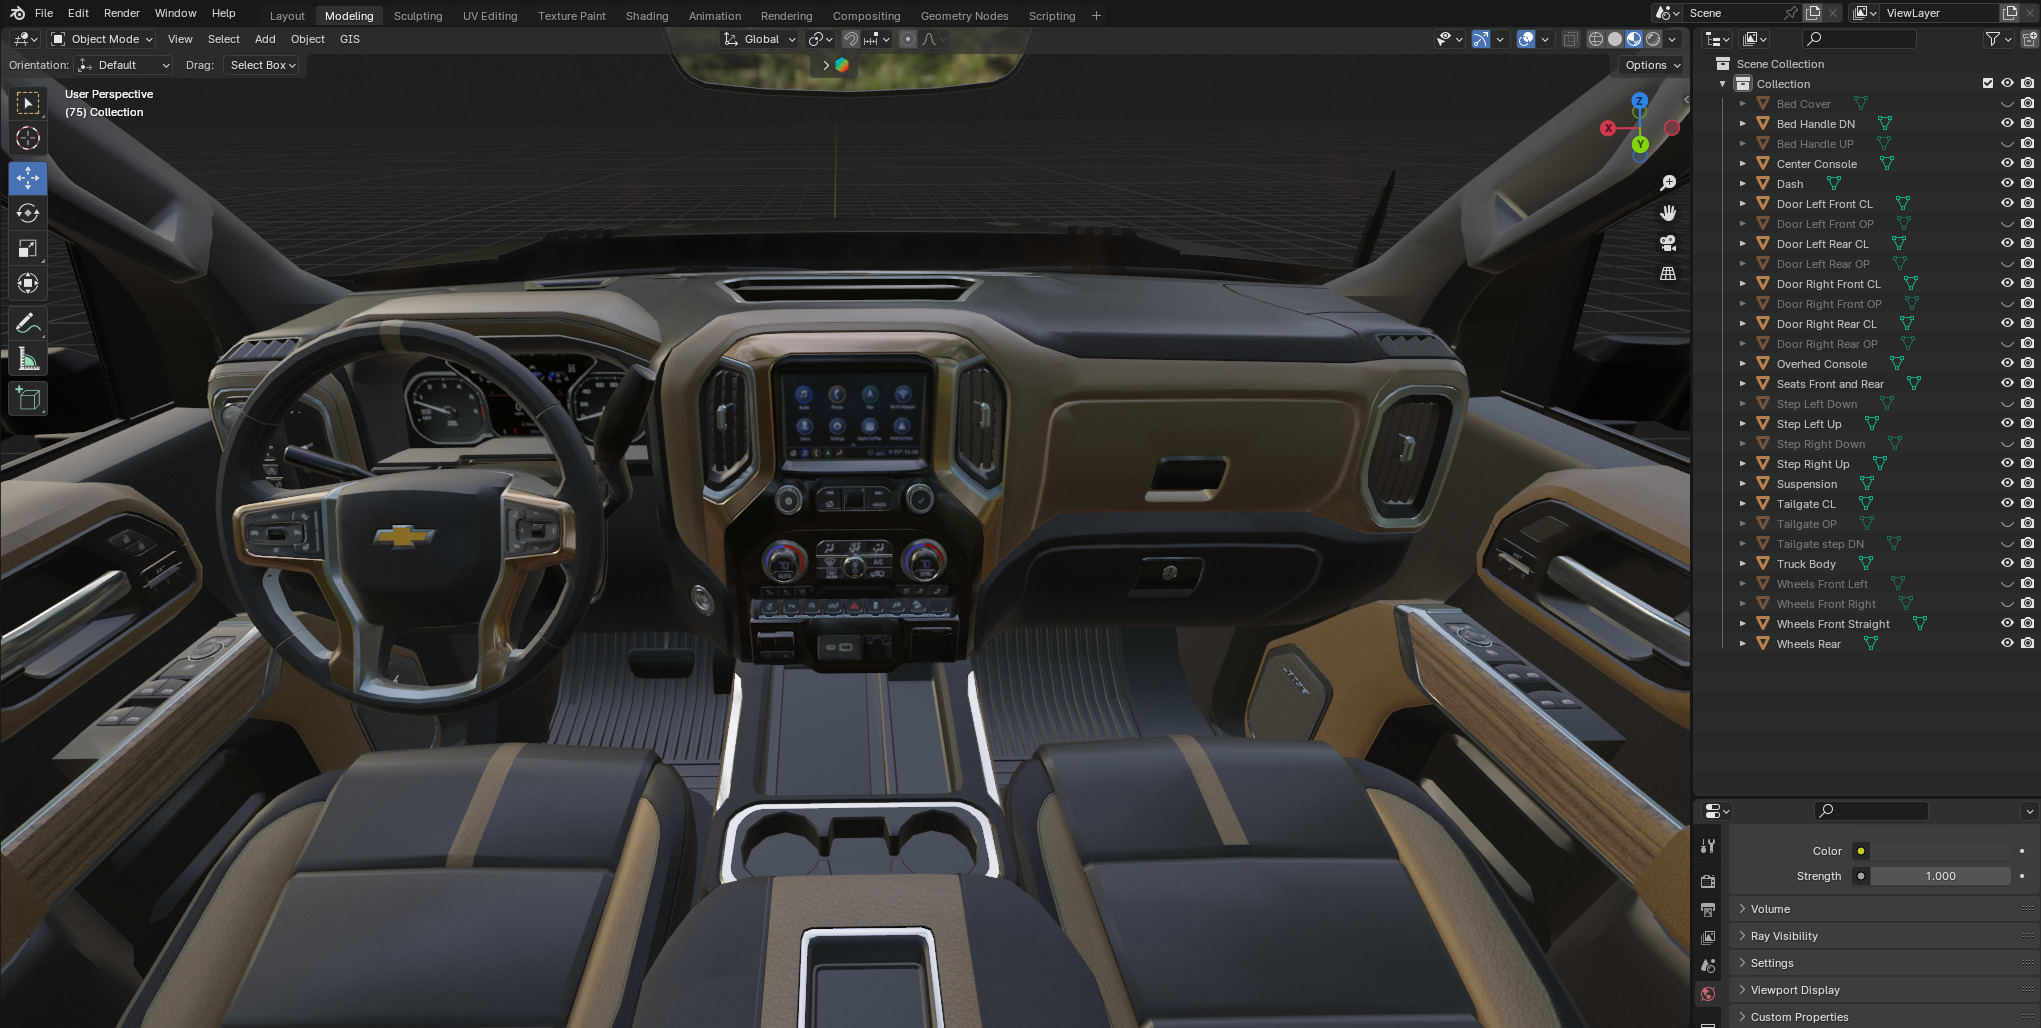Switch to the Sculpting workspace tab

418,16
